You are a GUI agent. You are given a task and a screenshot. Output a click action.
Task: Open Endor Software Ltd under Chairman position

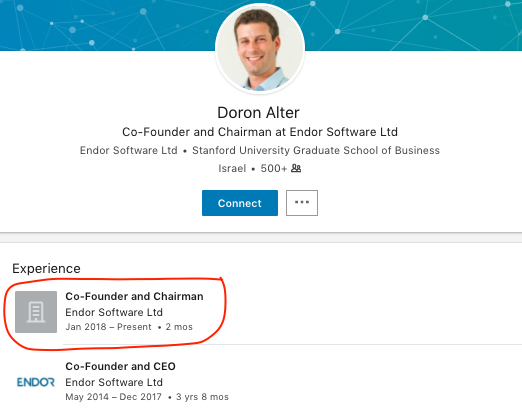114,312
